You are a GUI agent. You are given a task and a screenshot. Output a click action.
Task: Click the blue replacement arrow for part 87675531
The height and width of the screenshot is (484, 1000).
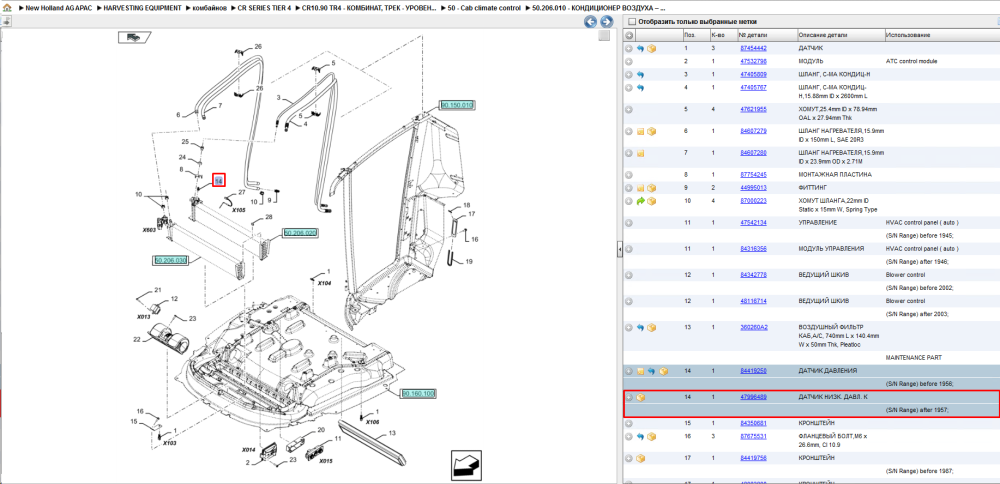[640, 437]
